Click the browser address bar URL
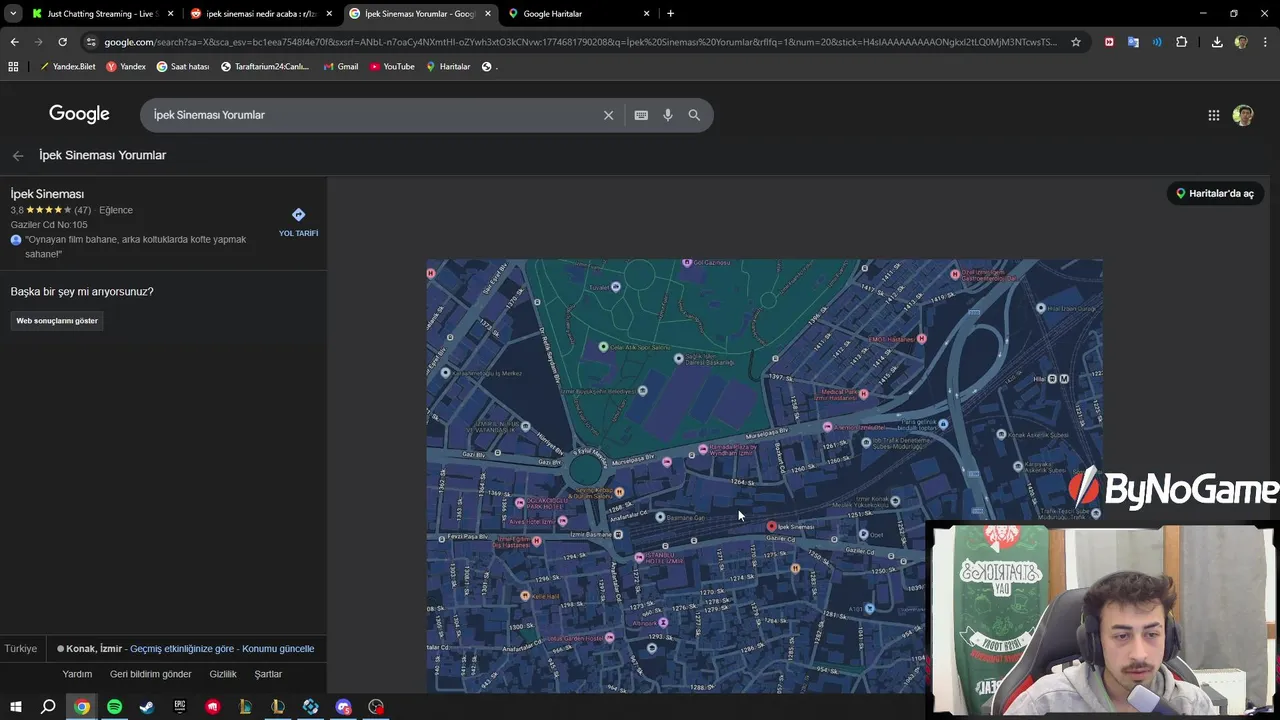1280x720 pixels. 580,42
